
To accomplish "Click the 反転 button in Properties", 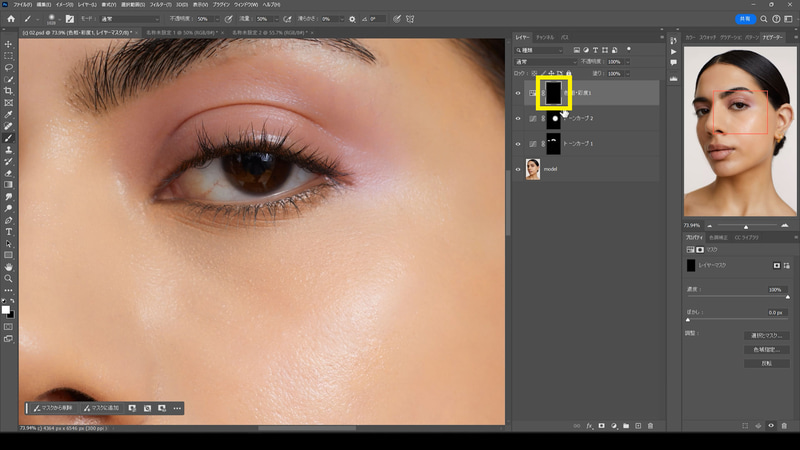I will click(x=767, y=363).
